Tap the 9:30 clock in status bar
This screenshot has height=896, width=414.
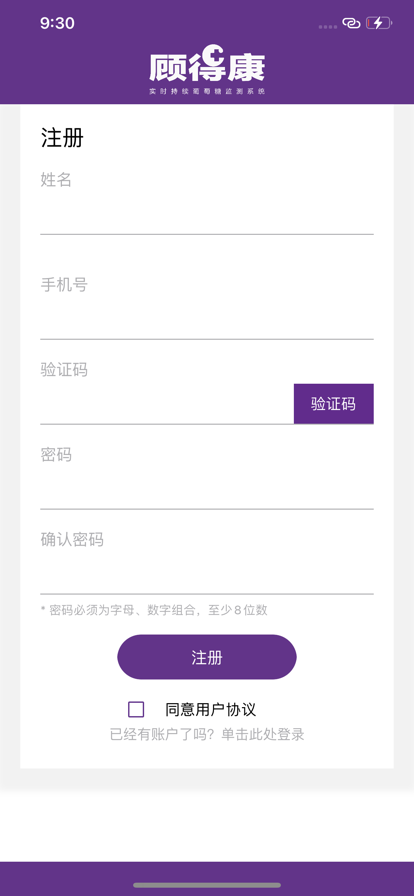click(x=57, y=23)
